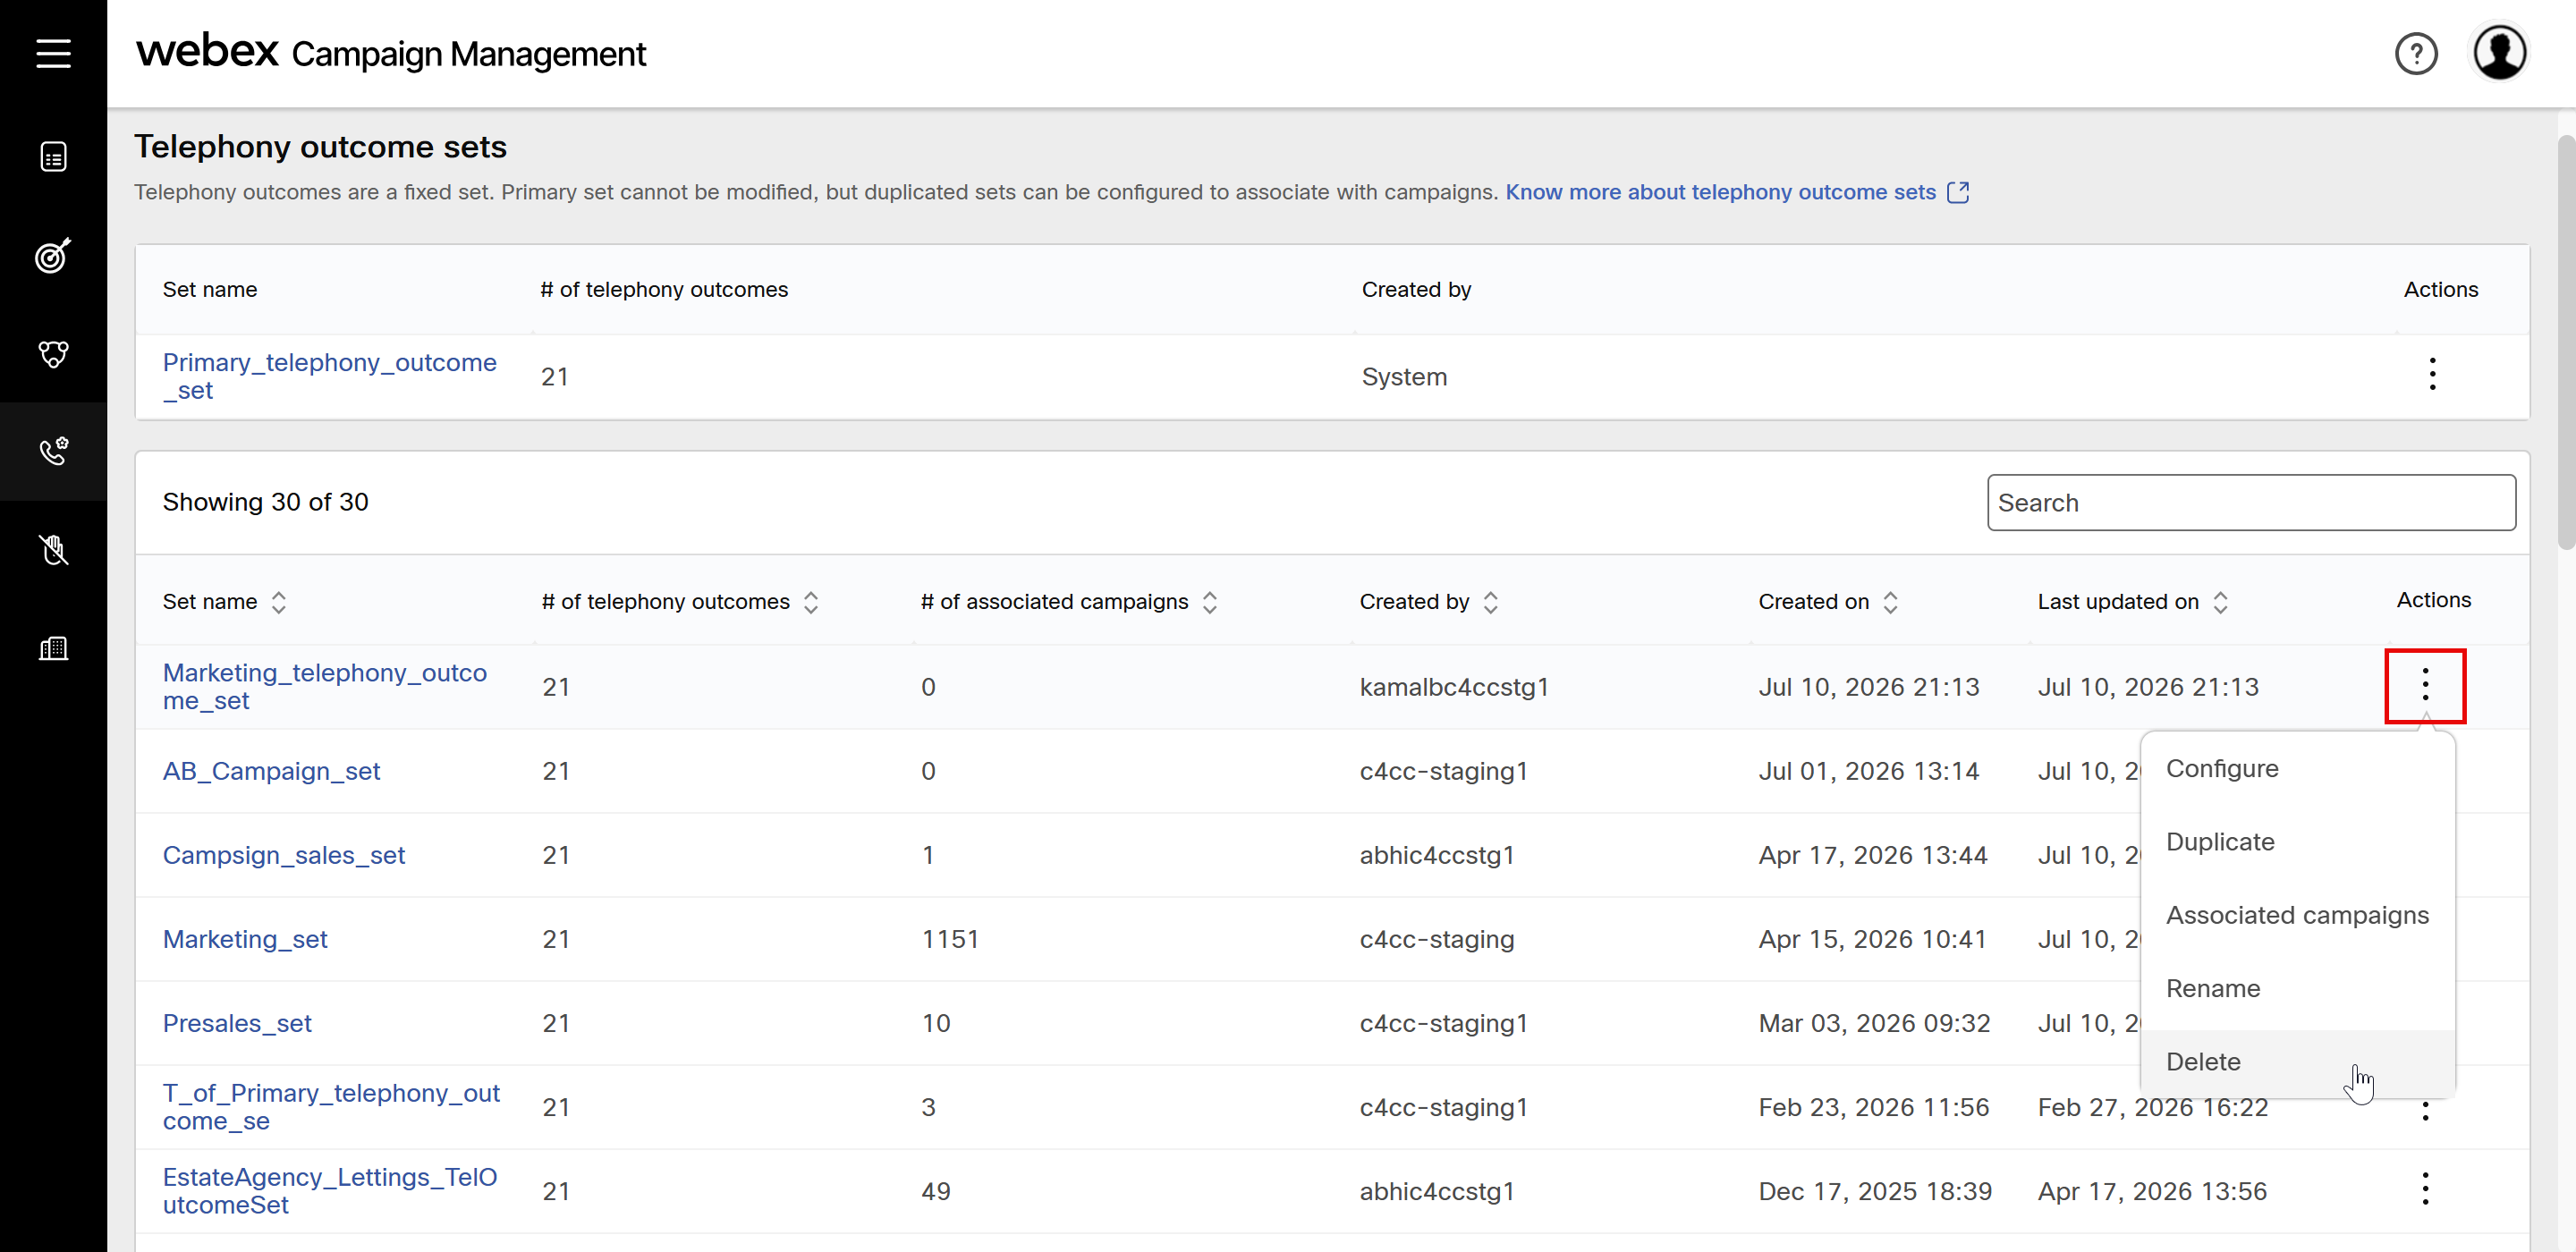Sort by Created on column
The width and height of the screenshot is (2576, 1252).
point(1890,602)
